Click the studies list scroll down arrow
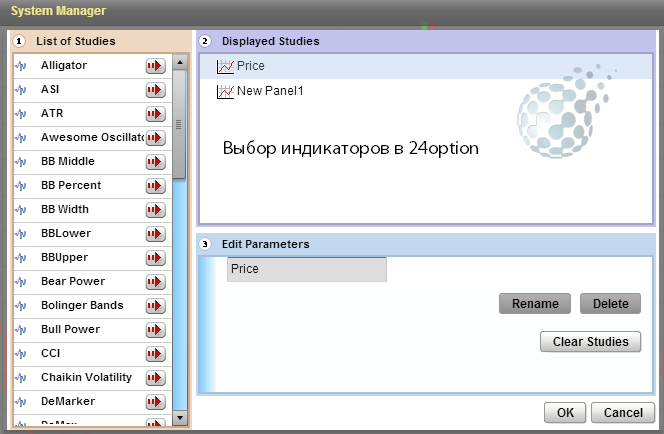Screen dimensions: 664x434 pos(180,418)
